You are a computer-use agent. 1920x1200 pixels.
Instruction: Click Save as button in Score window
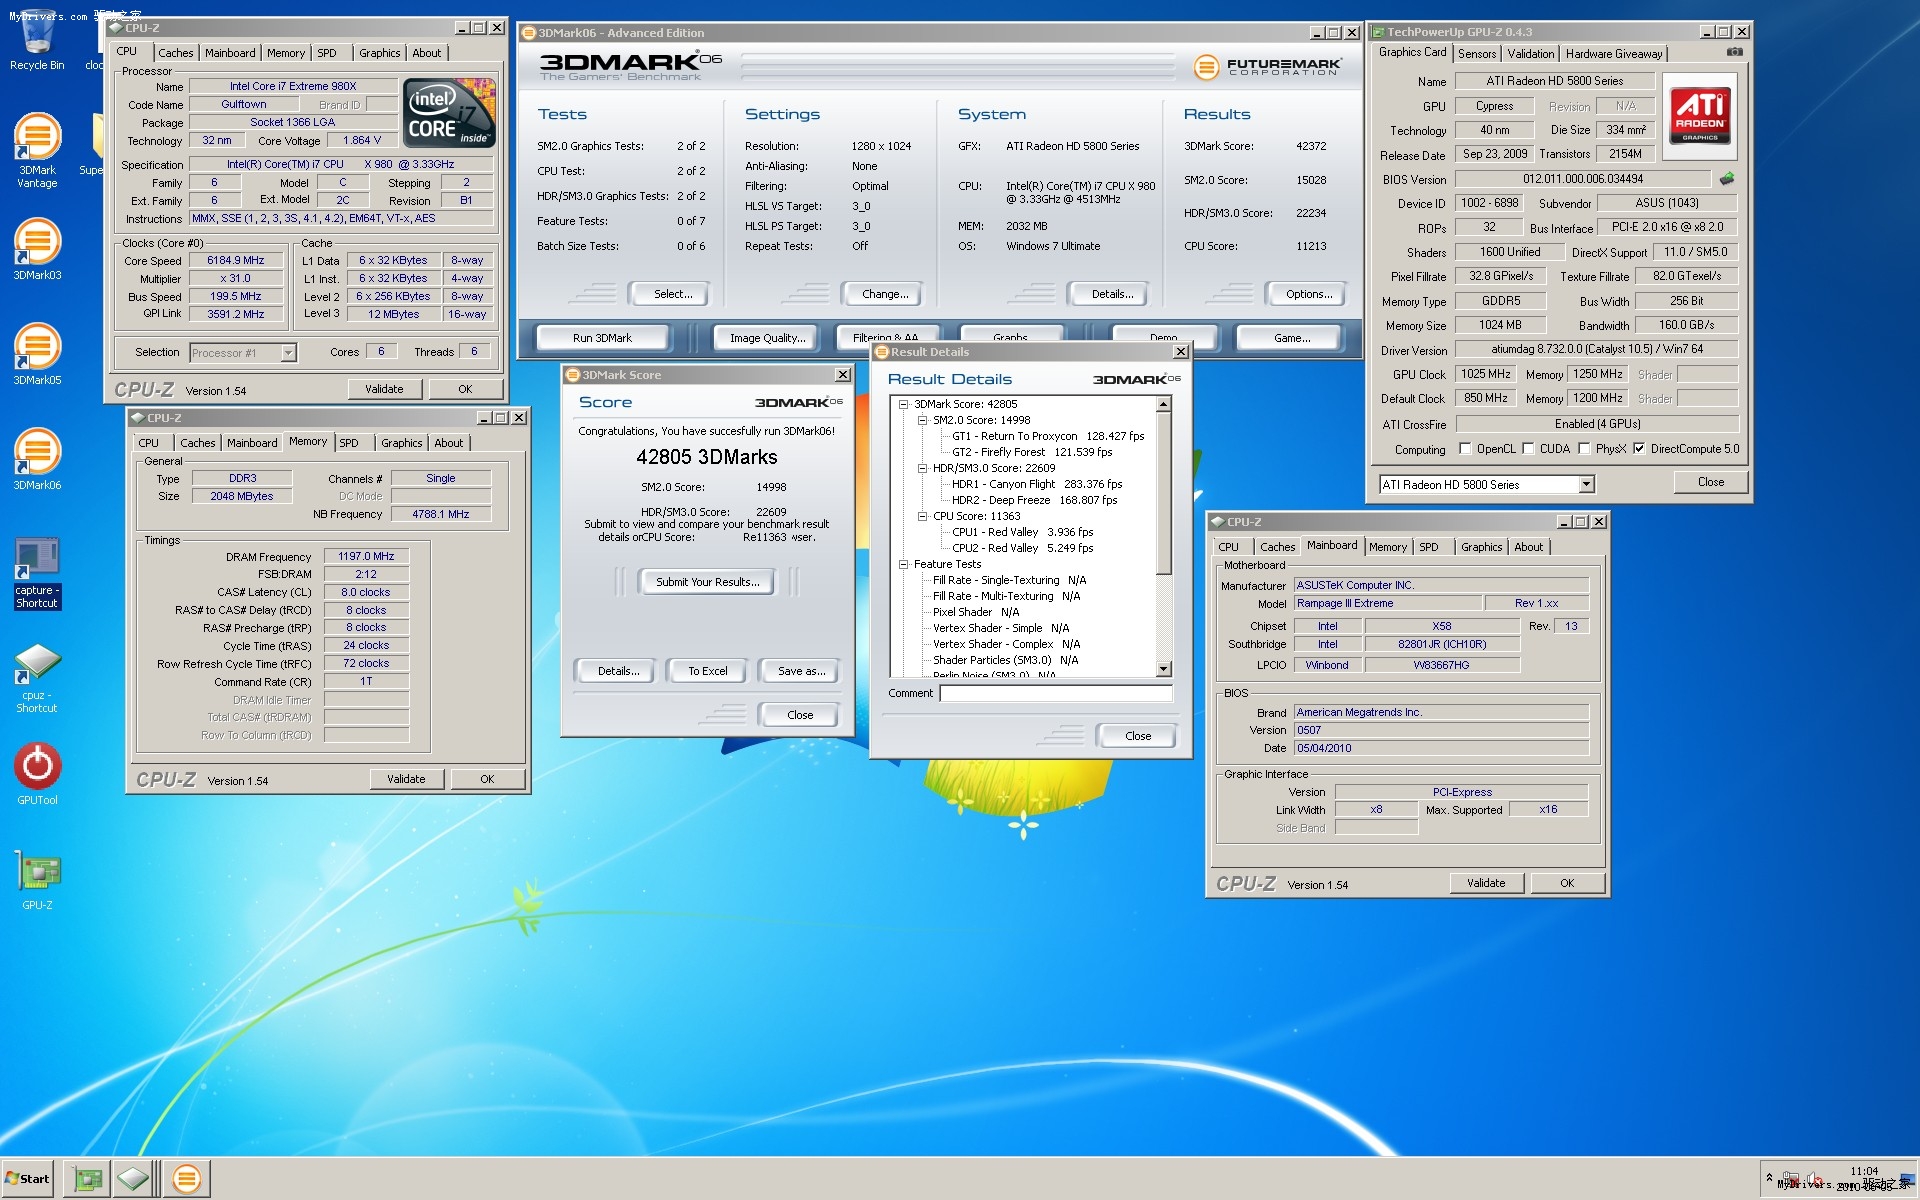pyautogui.click(x=801, y=671)
